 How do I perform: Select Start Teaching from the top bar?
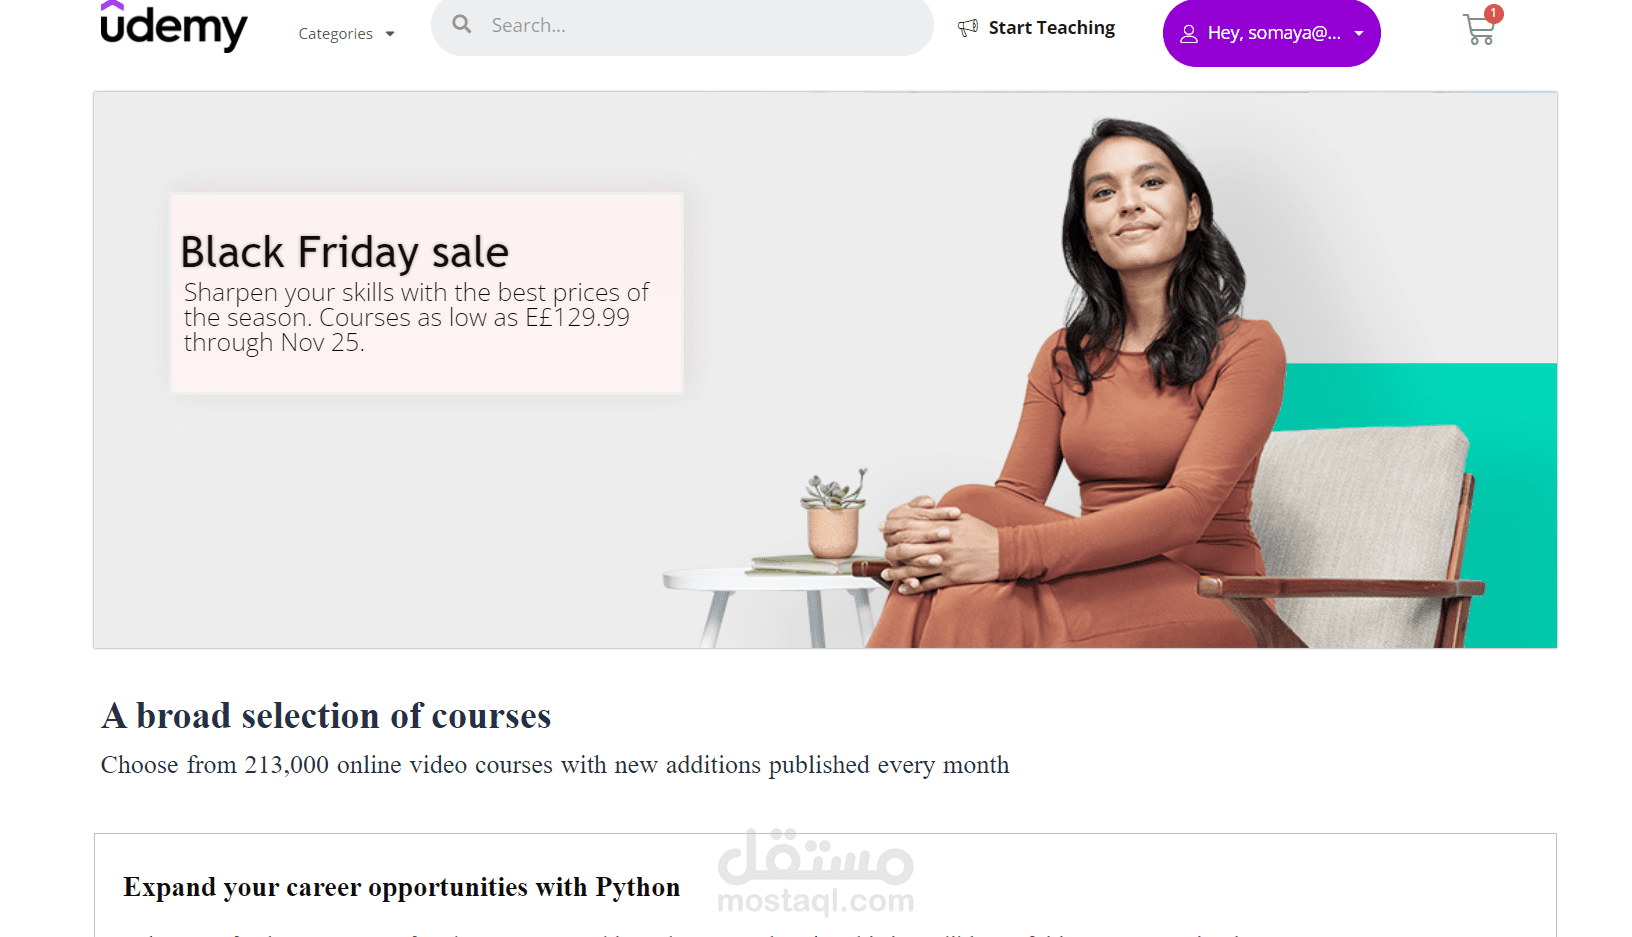click(1050, 27)
